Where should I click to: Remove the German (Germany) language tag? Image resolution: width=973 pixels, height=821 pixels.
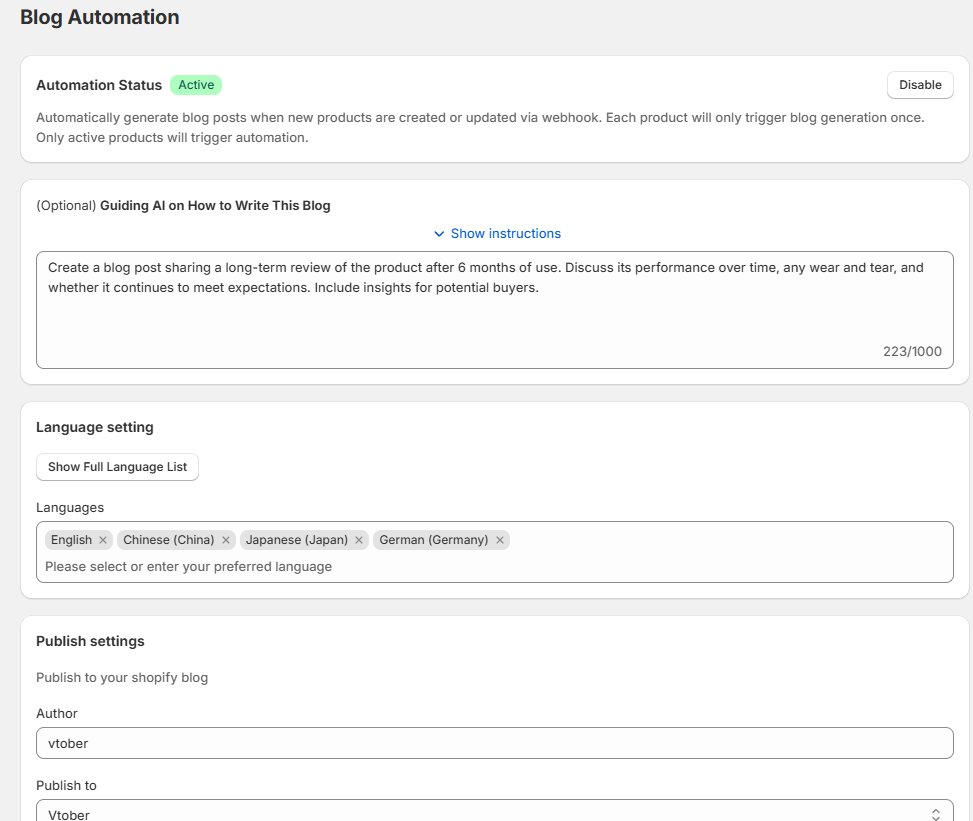click(500, 540)
